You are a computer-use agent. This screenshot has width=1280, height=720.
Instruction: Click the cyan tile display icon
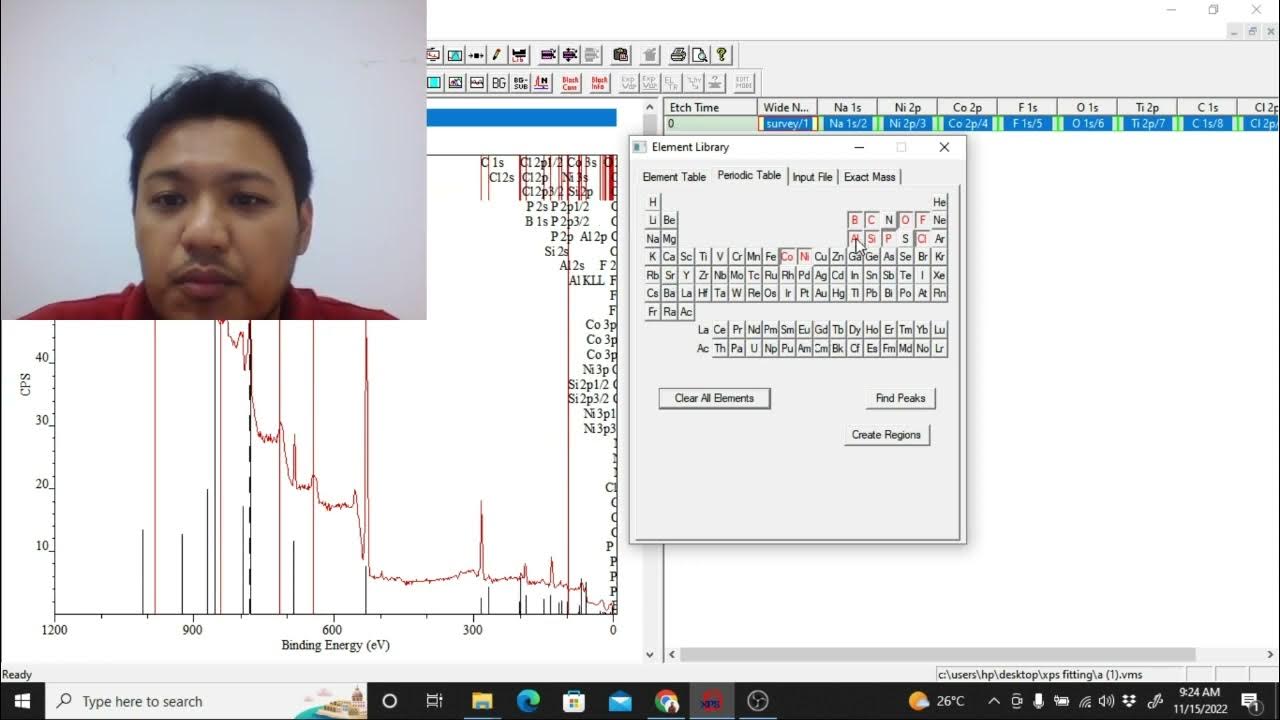[434, 82]
